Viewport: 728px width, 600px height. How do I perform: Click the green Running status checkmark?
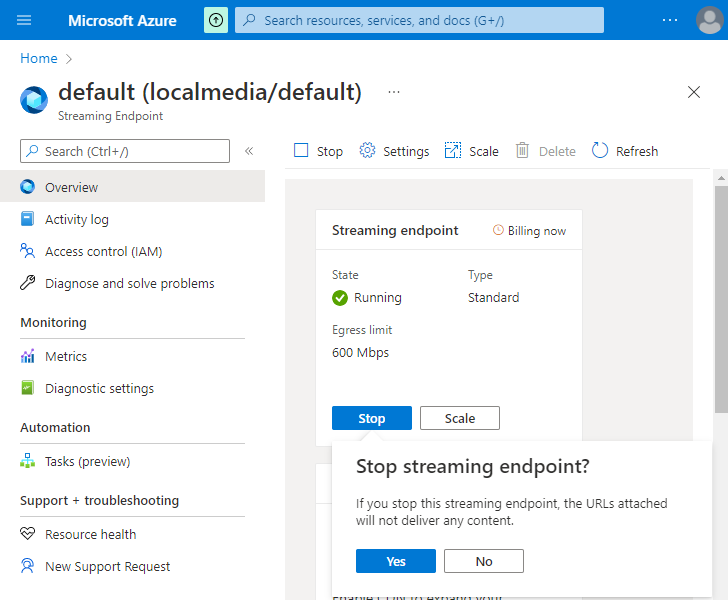(x=340, y=298)
